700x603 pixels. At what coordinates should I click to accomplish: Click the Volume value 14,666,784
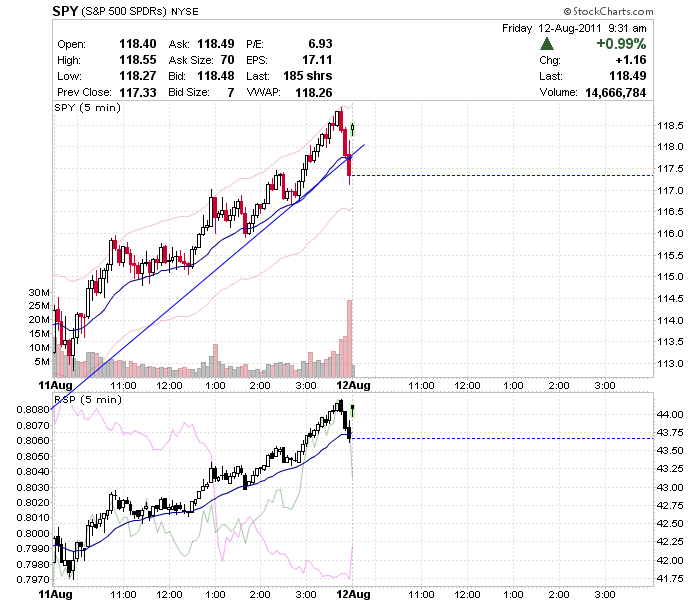pyautogui.click(x=616, y=92)
